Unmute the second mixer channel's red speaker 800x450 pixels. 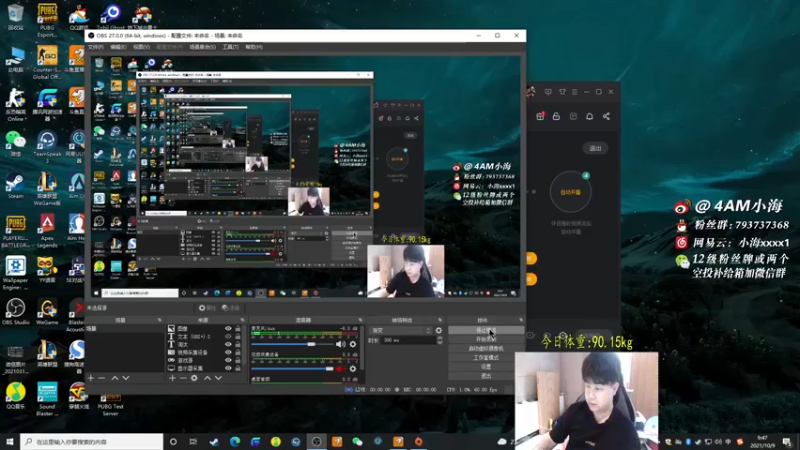pyautogui.click(x=340, y=368)
